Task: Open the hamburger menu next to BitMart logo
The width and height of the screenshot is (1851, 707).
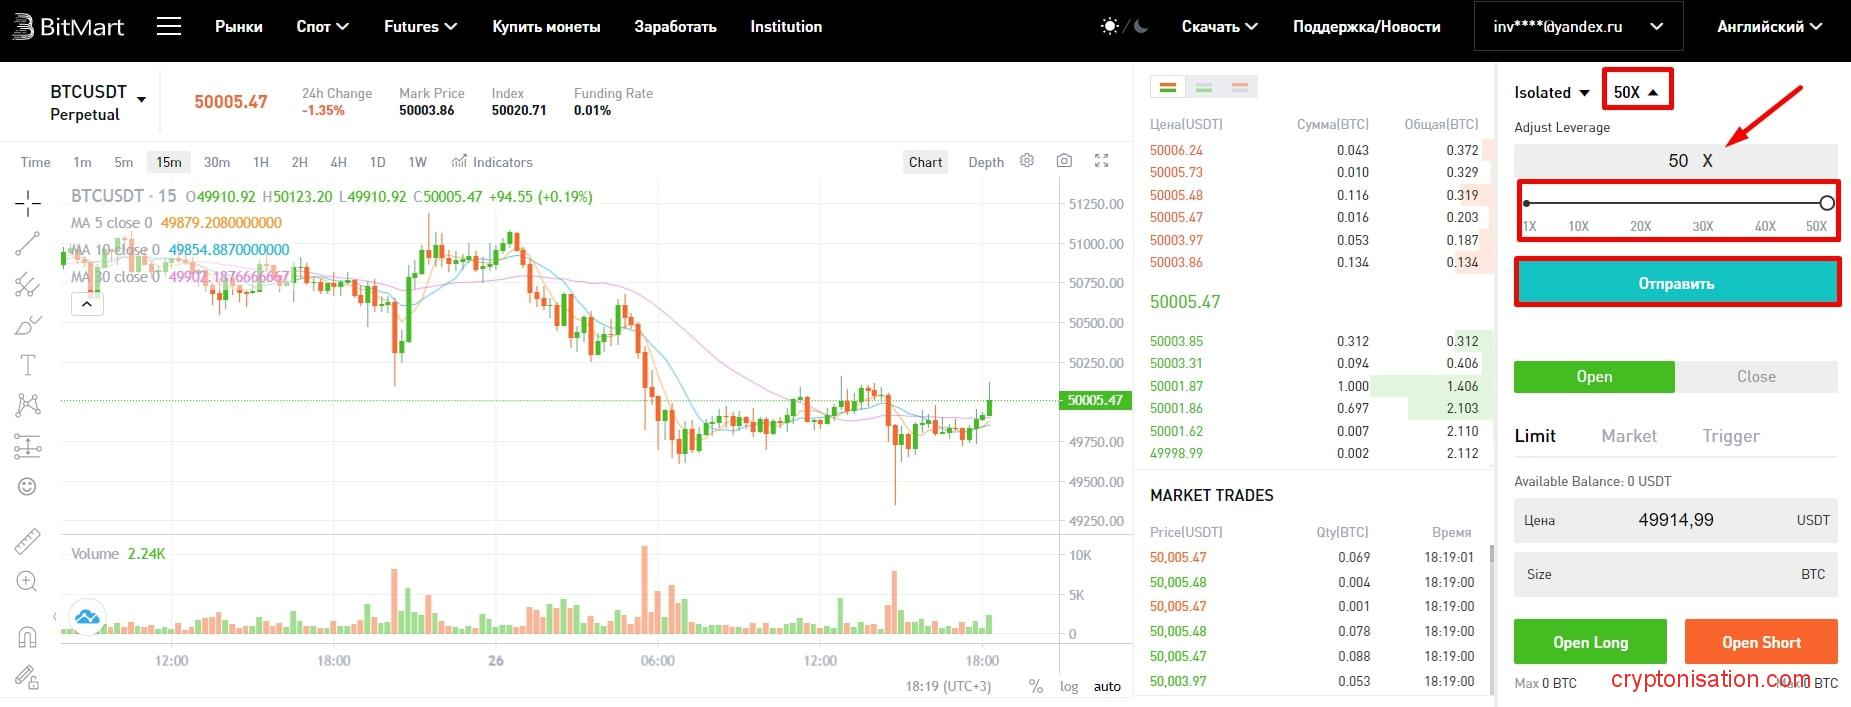Action: [169, 27]
